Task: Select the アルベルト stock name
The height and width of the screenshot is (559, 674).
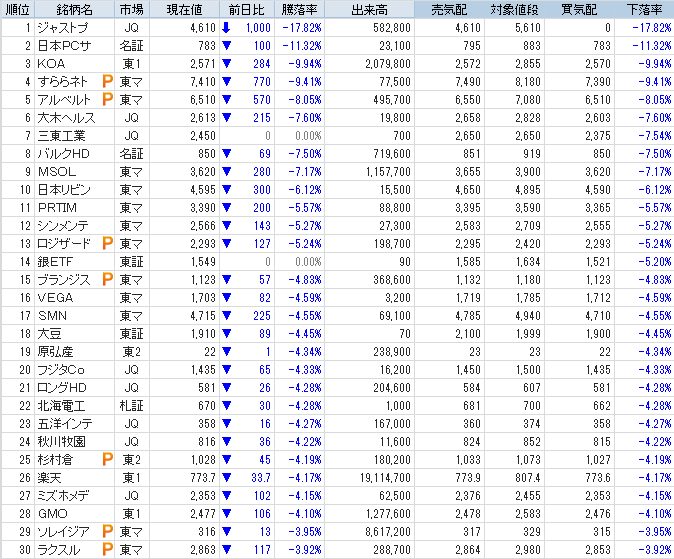Action: point(64,99)
